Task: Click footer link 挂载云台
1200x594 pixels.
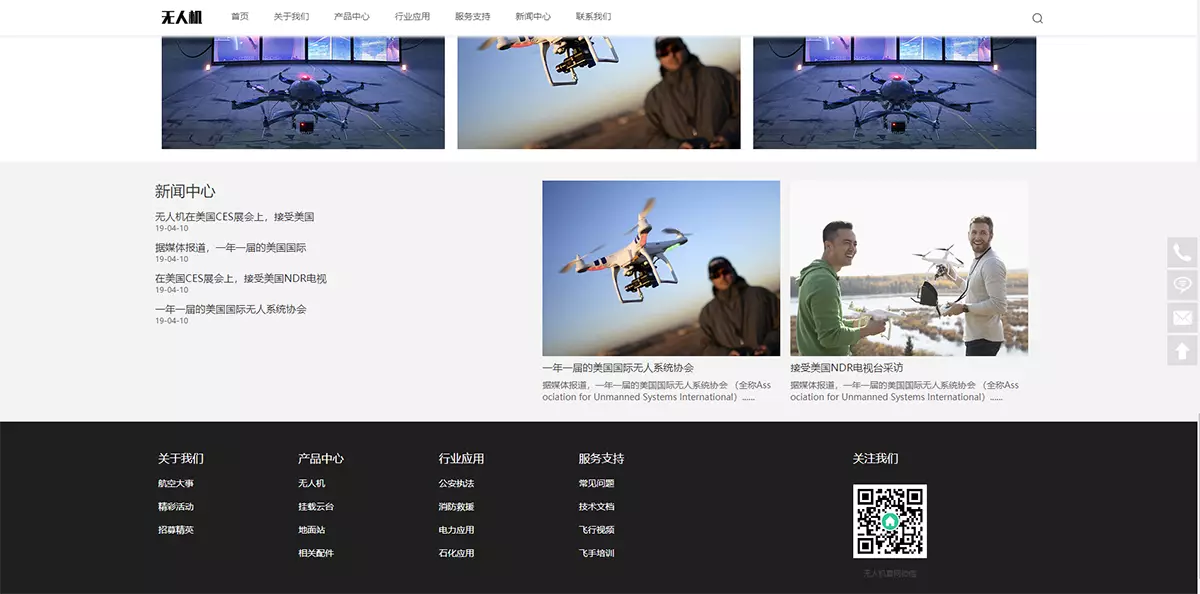Action: point(315,507)
